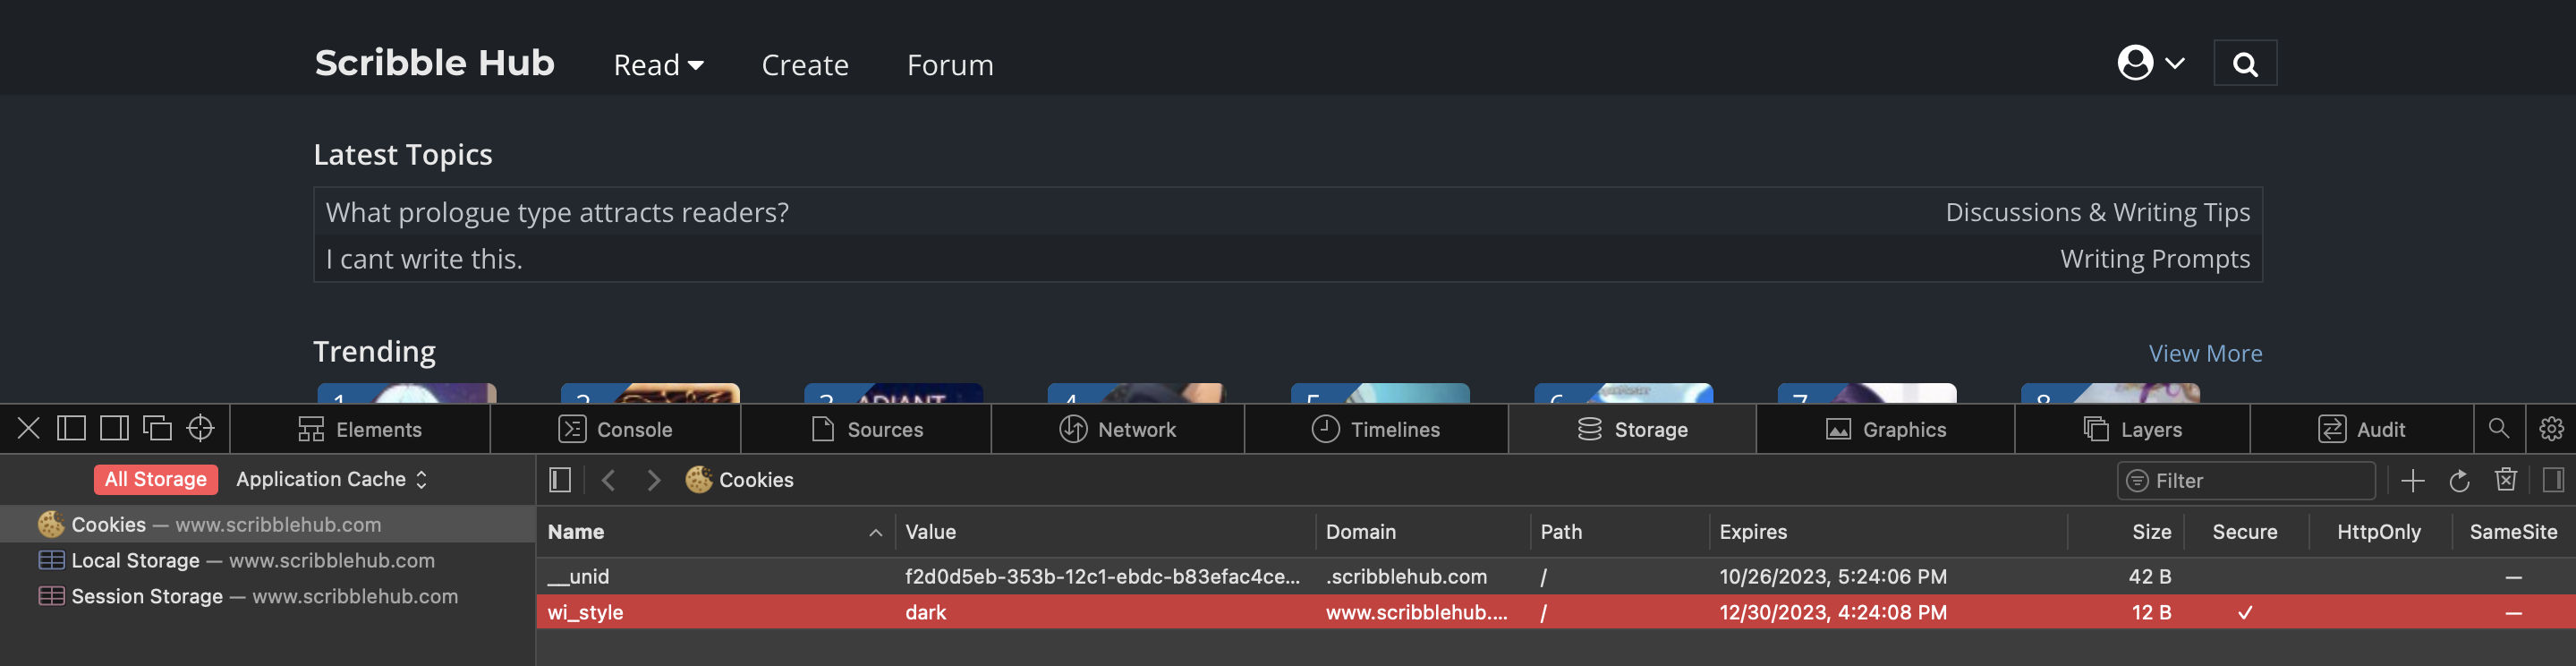2576x666 pixels.
Task: Activate the element selection crosshair tool
Action: point(199,428)
